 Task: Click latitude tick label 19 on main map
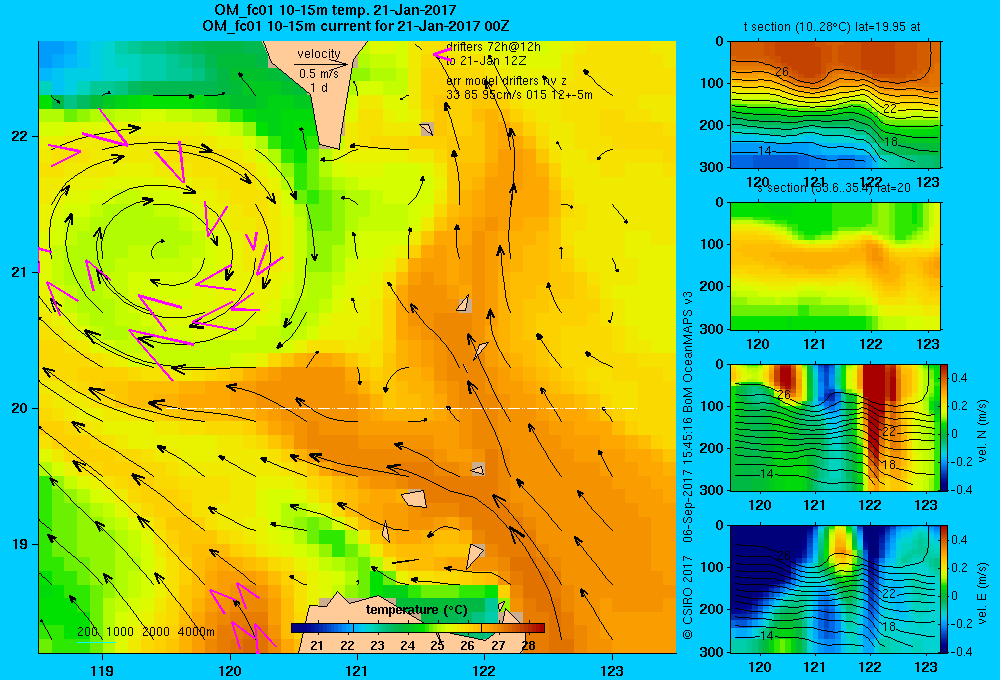[x=19, y=544]
